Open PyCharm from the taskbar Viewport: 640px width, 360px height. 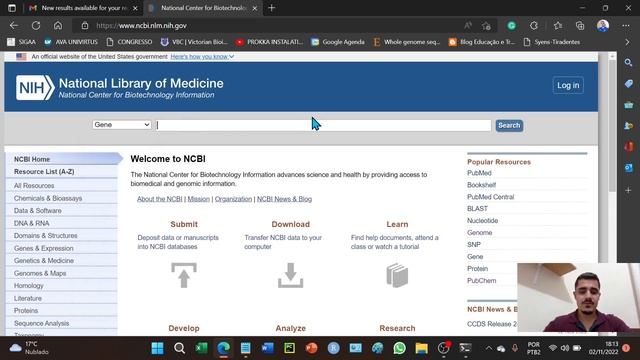pos(289,348)
